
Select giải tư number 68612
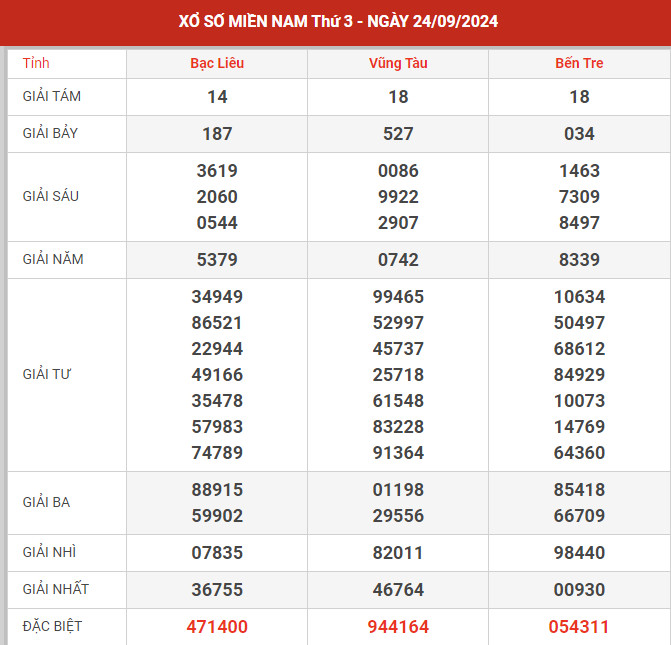(x=579, y=348)
